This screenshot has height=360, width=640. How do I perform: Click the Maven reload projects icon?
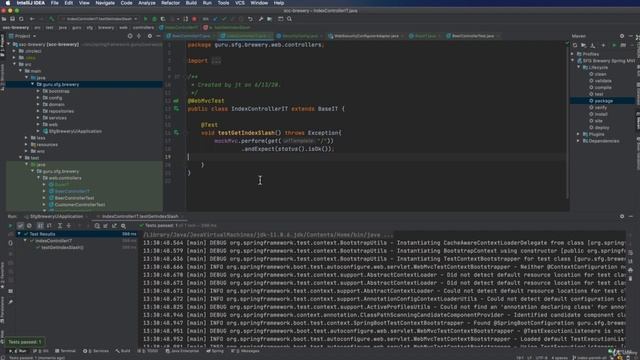pyautogui.click(x=575, y=45)
